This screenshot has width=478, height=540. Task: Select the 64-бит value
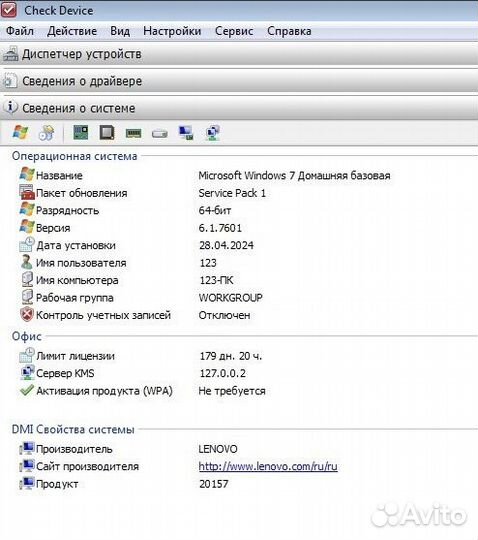215,210
